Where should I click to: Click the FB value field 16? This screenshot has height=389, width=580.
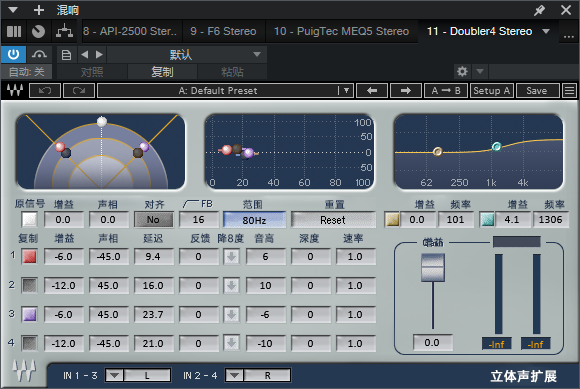tap(199, 220)
